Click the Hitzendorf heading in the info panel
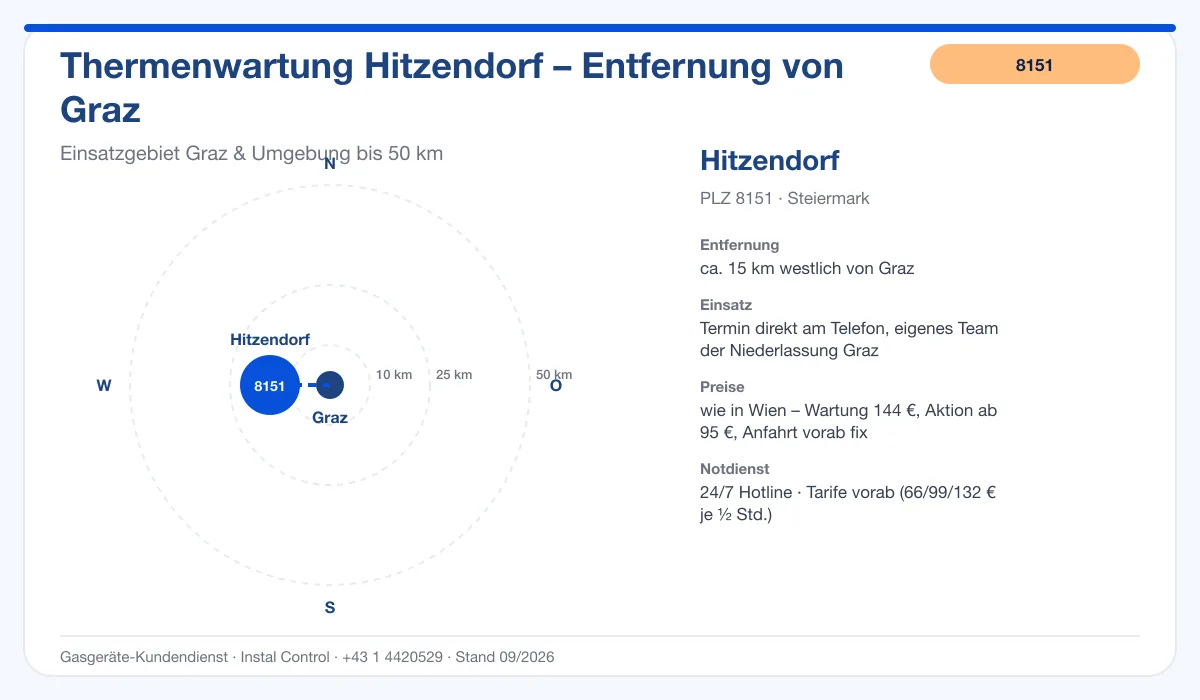 (x=770, y=160)
